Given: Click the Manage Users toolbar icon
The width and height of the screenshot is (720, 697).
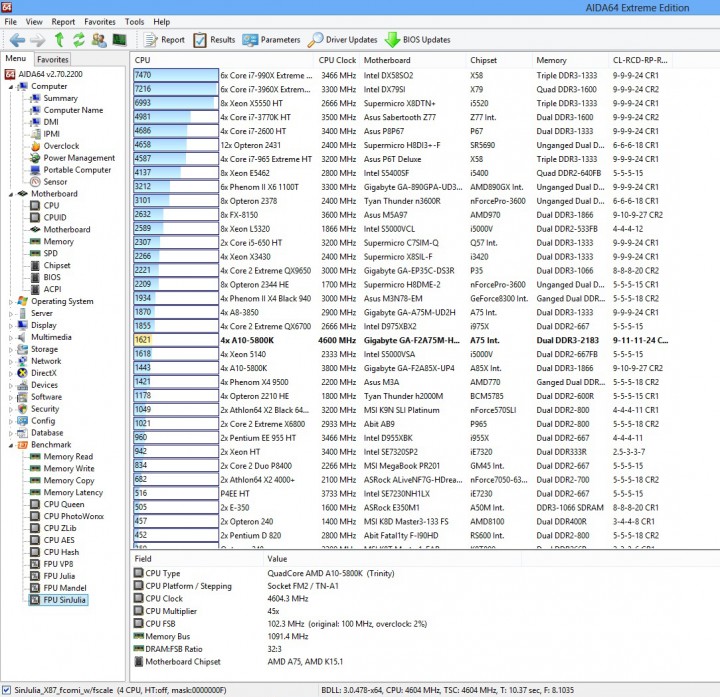Looking at the screenshot, I should pos(99,40).
